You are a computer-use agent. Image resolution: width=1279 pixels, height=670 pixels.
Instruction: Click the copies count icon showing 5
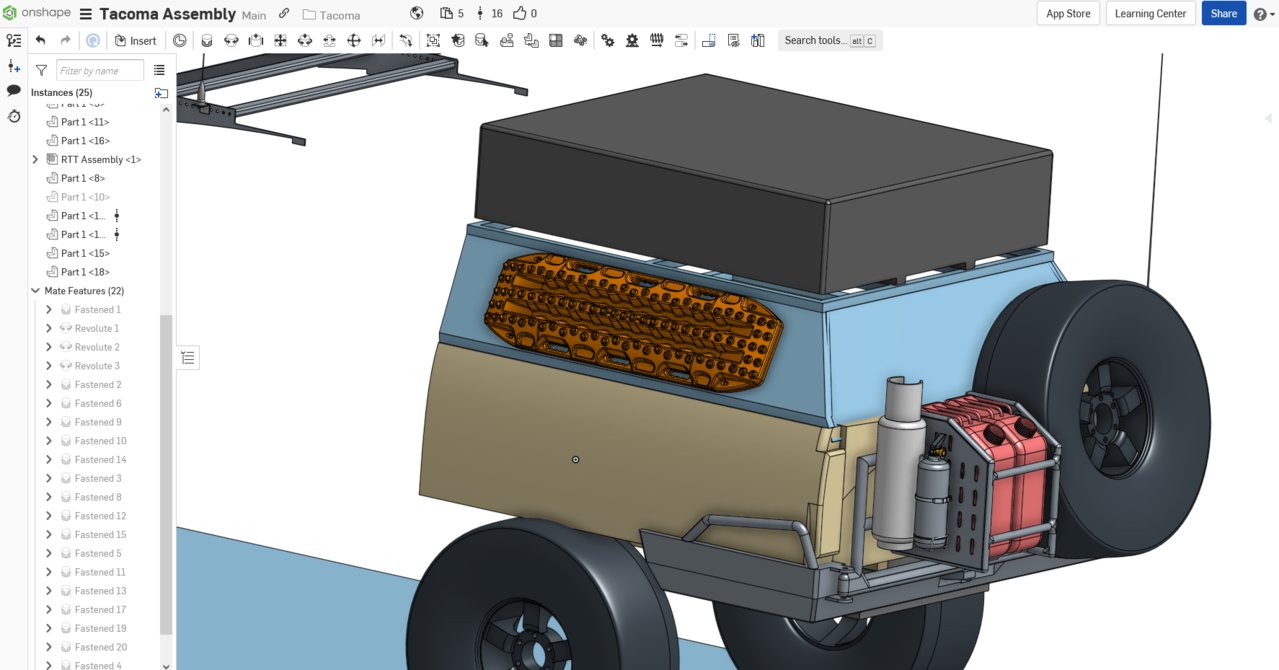click(x=446, y=14)
